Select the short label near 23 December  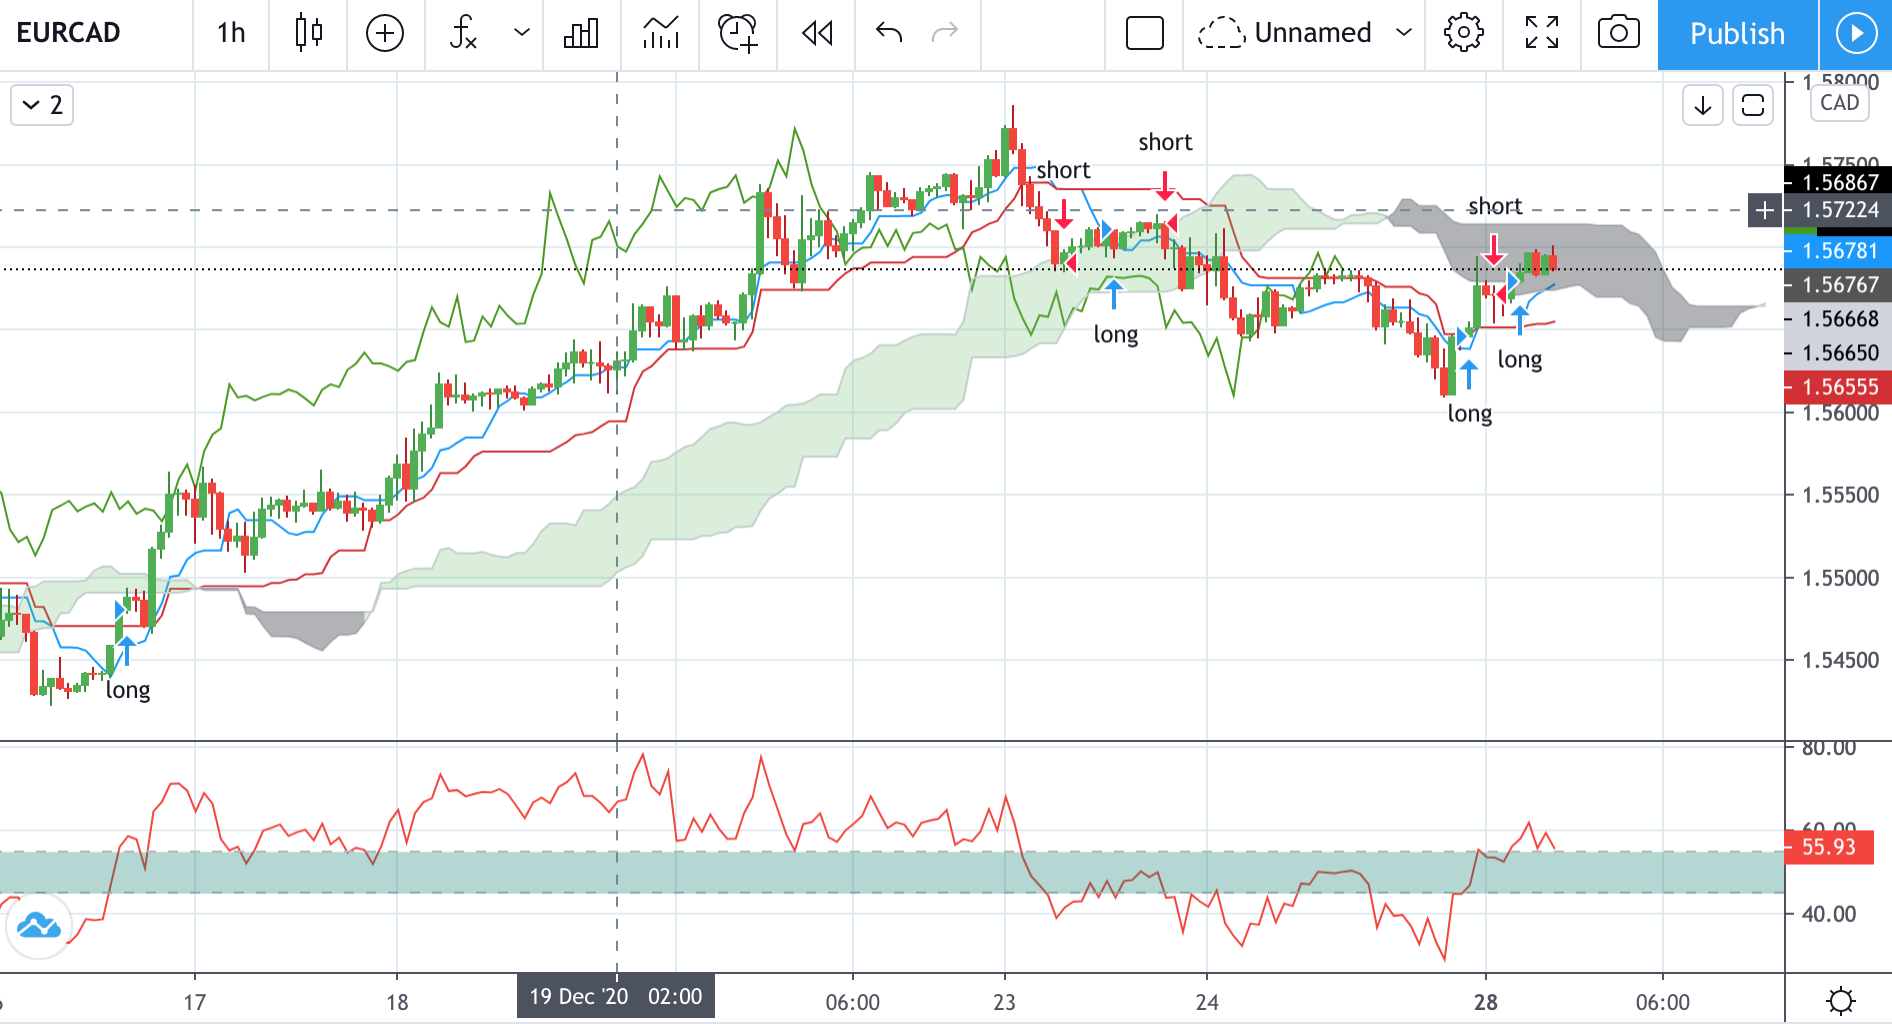pyautogui.click(x=1063, y=170)
